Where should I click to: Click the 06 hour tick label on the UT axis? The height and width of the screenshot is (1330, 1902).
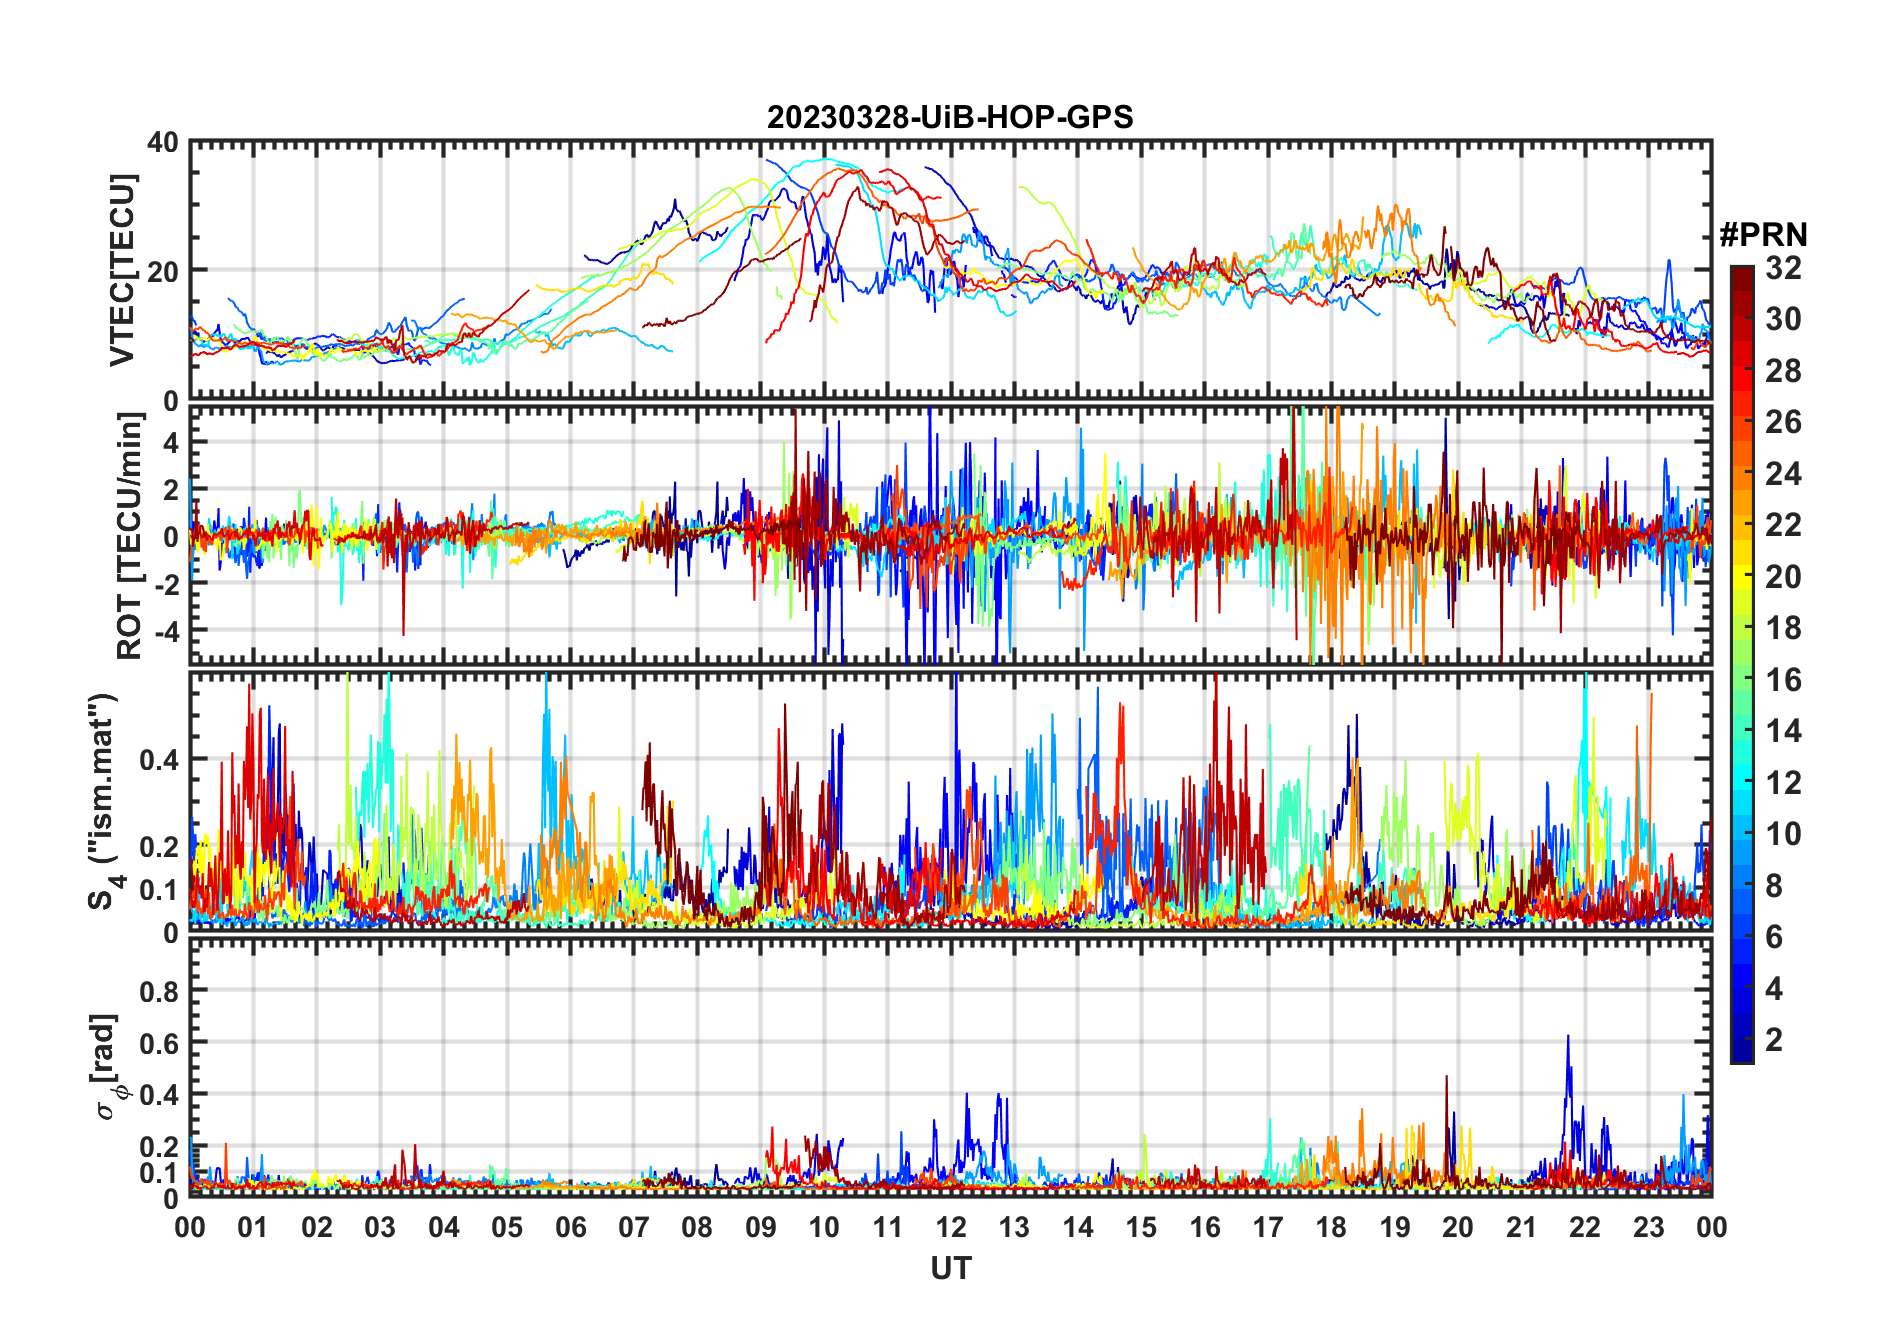point(570,1227)
